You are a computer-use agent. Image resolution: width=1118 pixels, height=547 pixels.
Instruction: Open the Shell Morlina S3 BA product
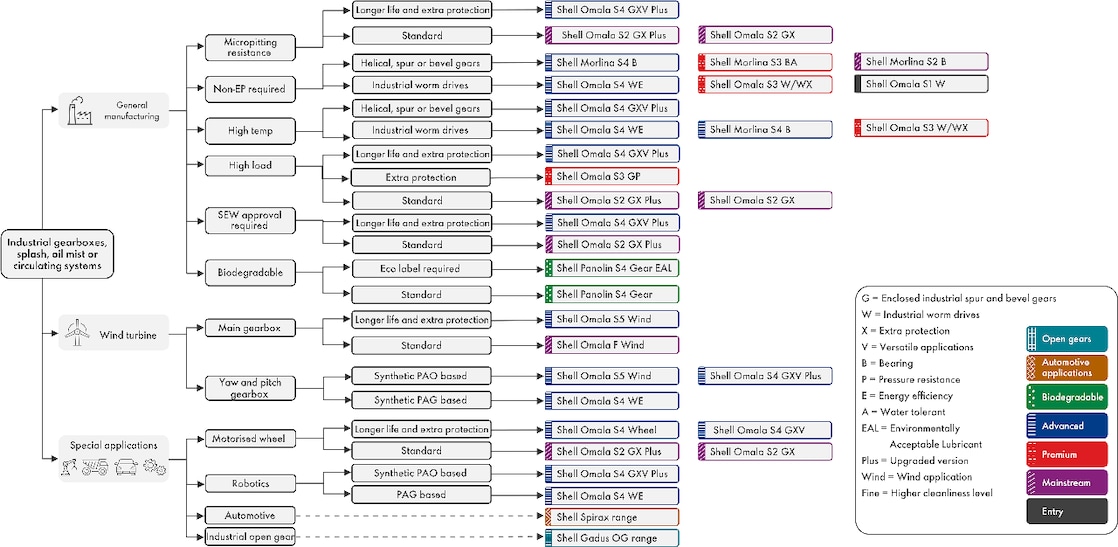[x=766, y=62]
